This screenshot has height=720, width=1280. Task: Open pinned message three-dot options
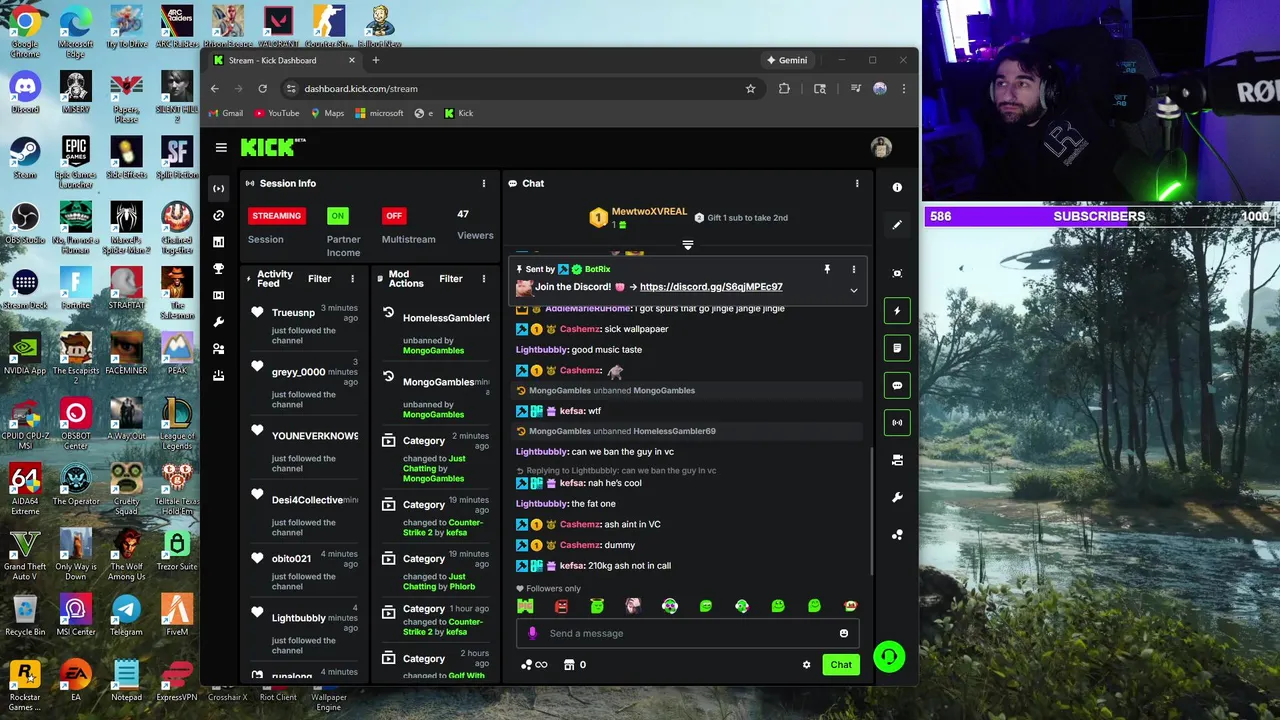click(x=853, y=269)
